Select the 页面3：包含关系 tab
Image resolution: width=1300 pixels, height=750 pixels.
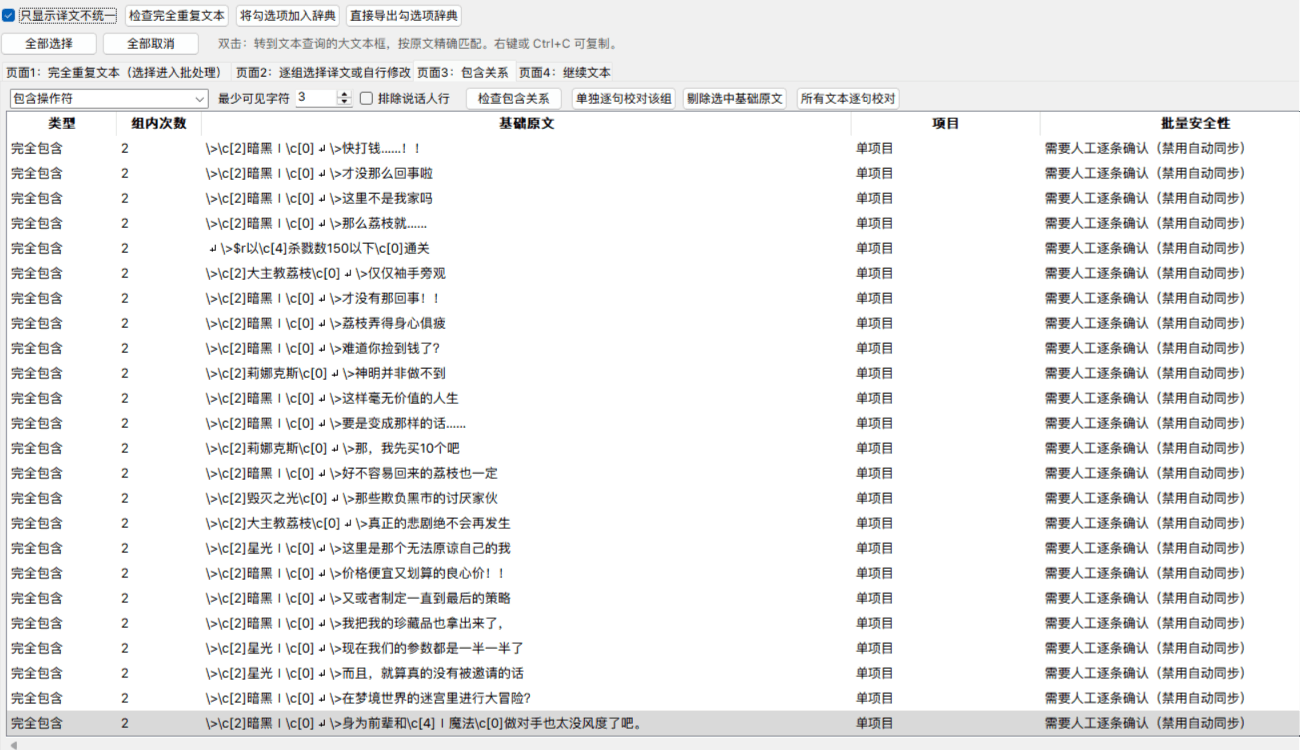462,73
